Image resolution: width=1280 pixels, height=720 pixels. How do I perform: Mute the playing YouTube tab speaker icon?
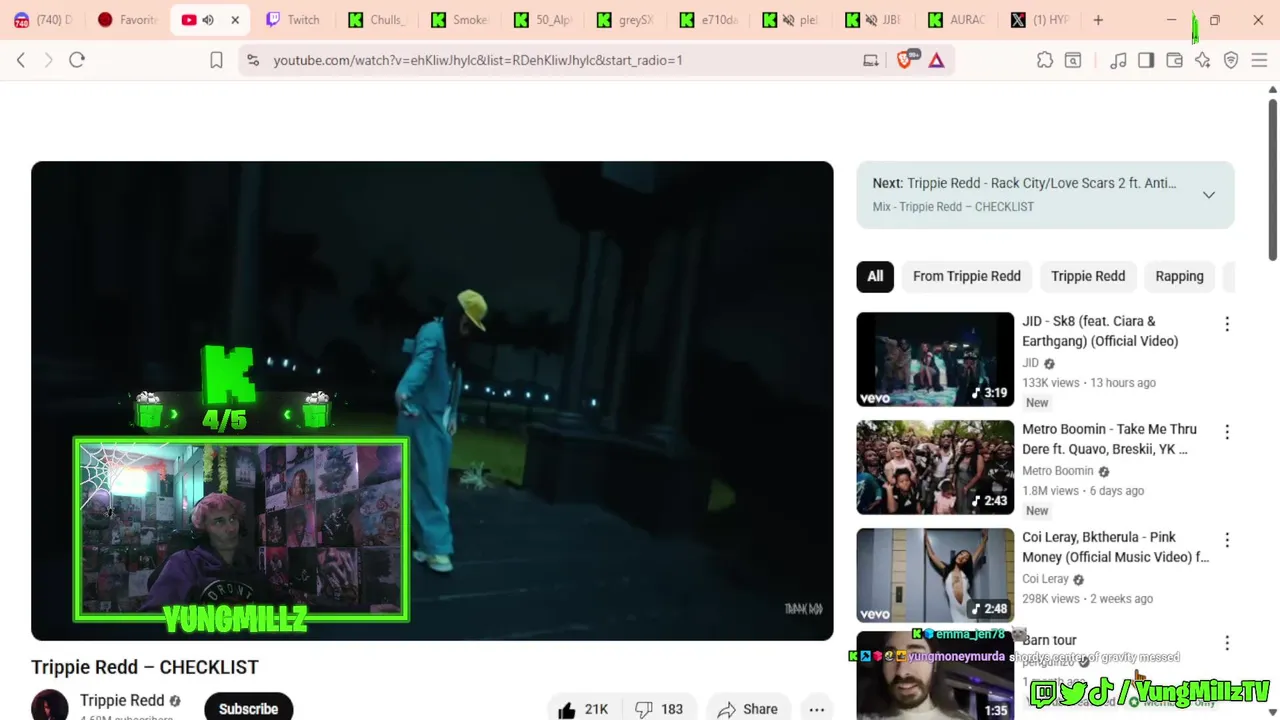tap(208, 20)
